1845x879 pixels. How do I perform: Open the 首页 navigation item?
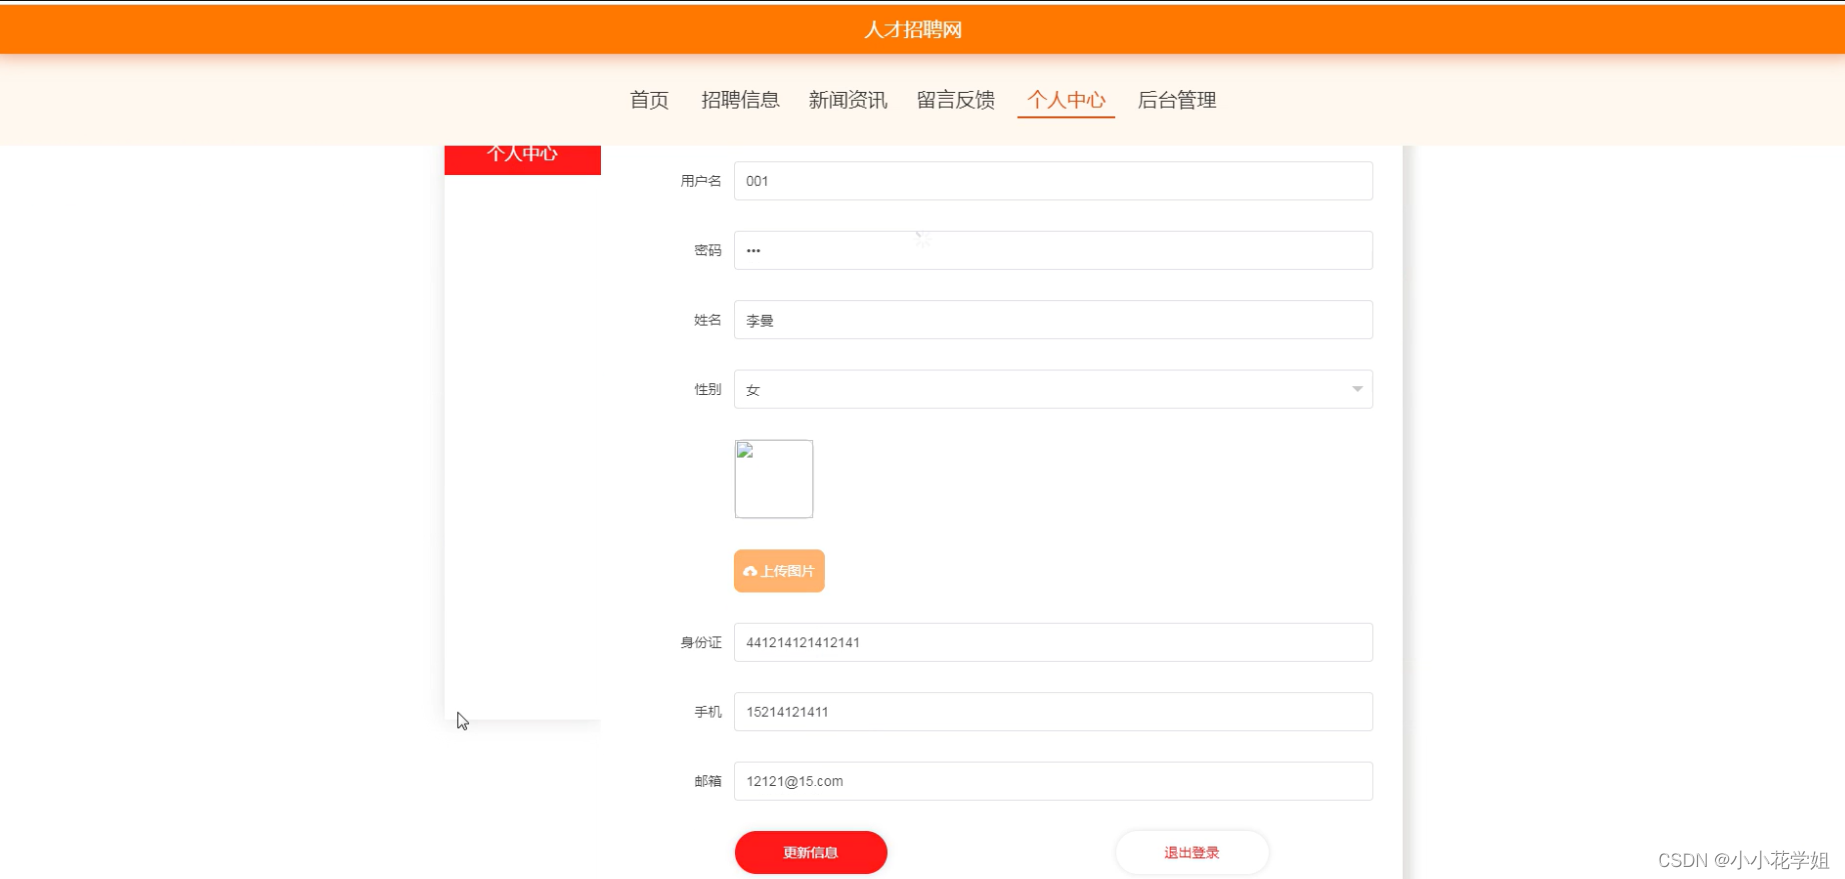tap(649, 100)
